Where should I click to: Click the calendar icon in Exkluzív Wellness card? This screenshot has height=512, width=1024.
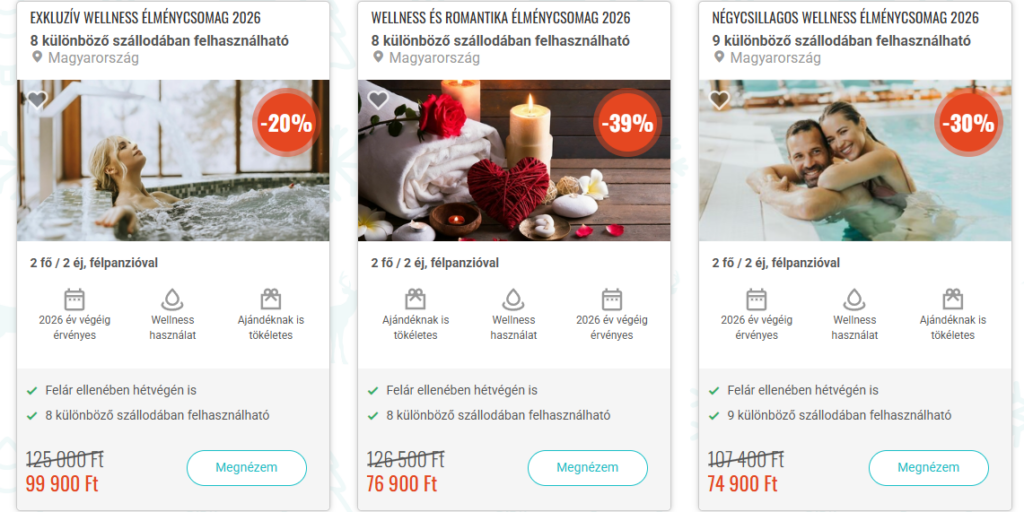point(74,299)
